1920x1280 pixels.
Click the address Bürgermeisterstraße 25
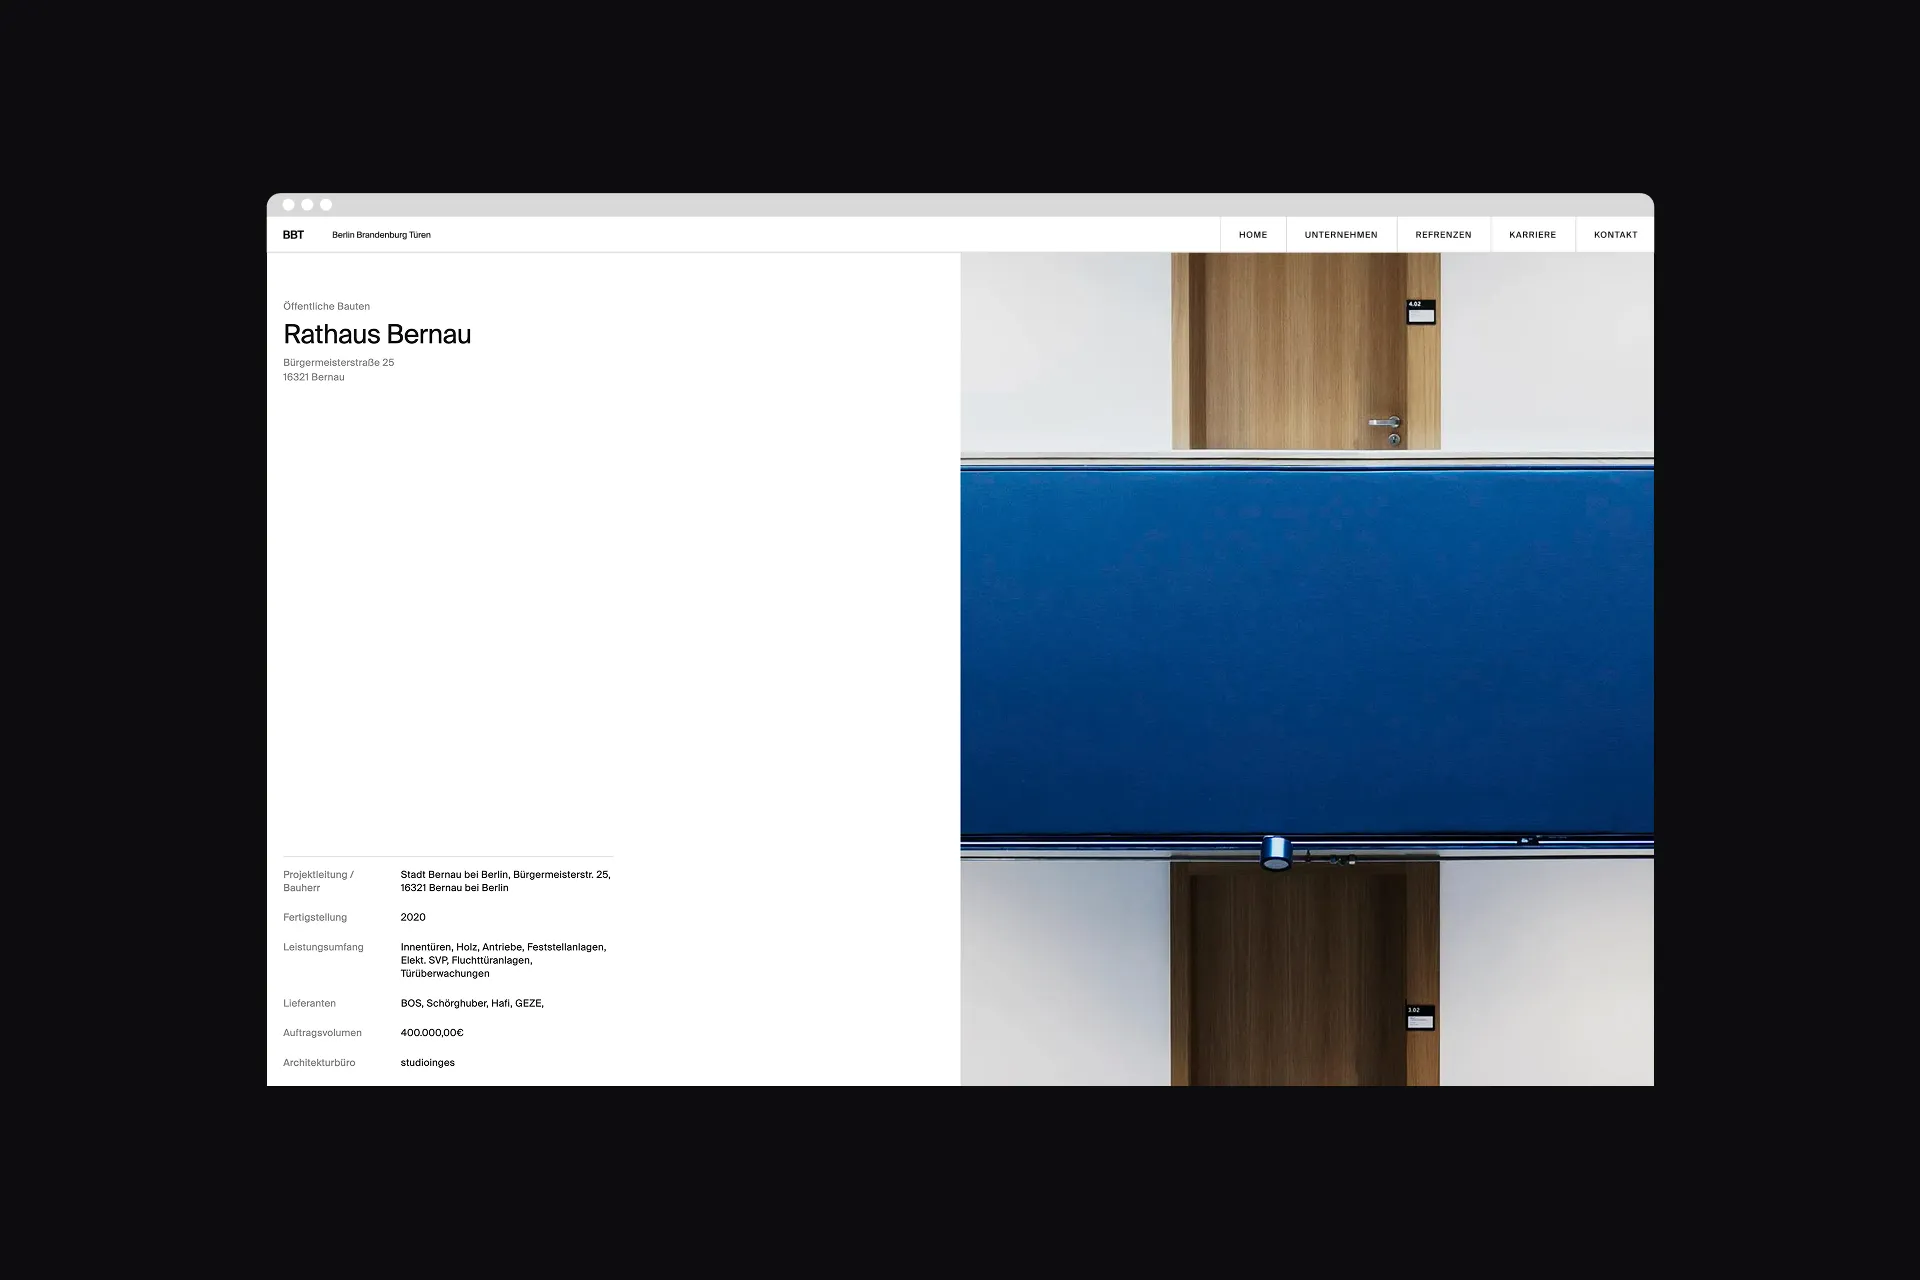coord(338,362)
